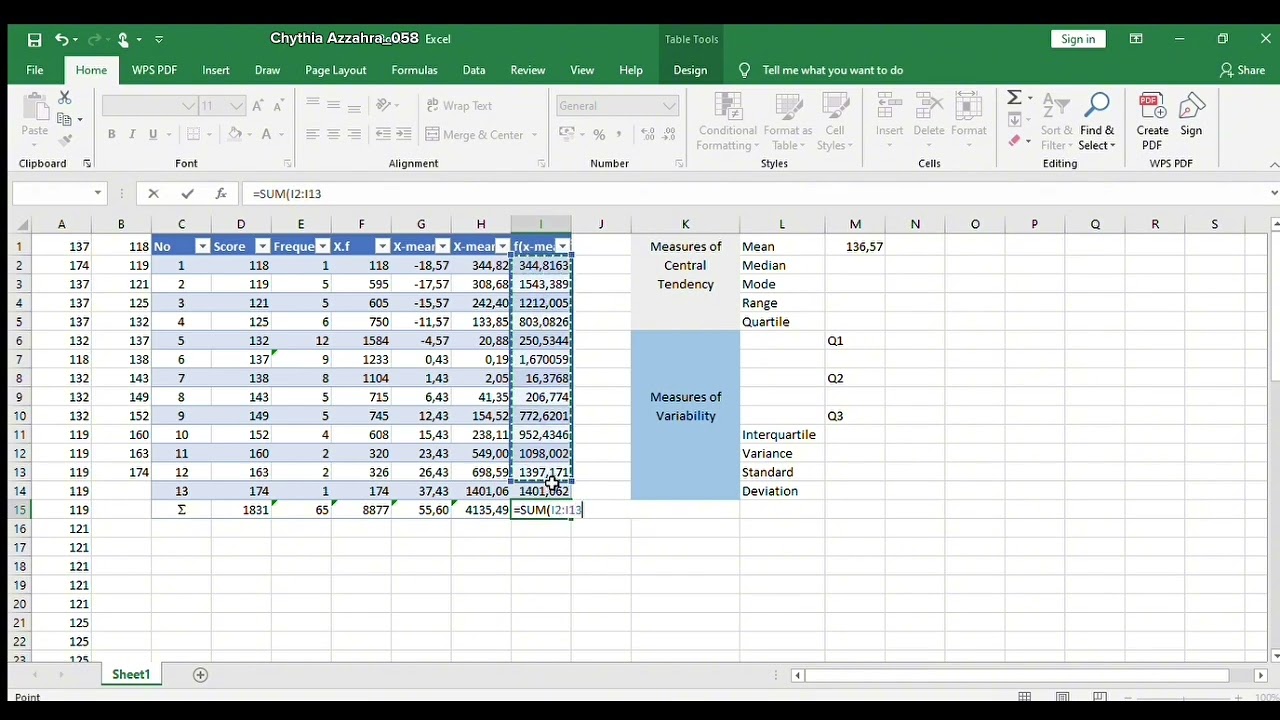
Task: Select the column K header
Action: tap(685, 224)
